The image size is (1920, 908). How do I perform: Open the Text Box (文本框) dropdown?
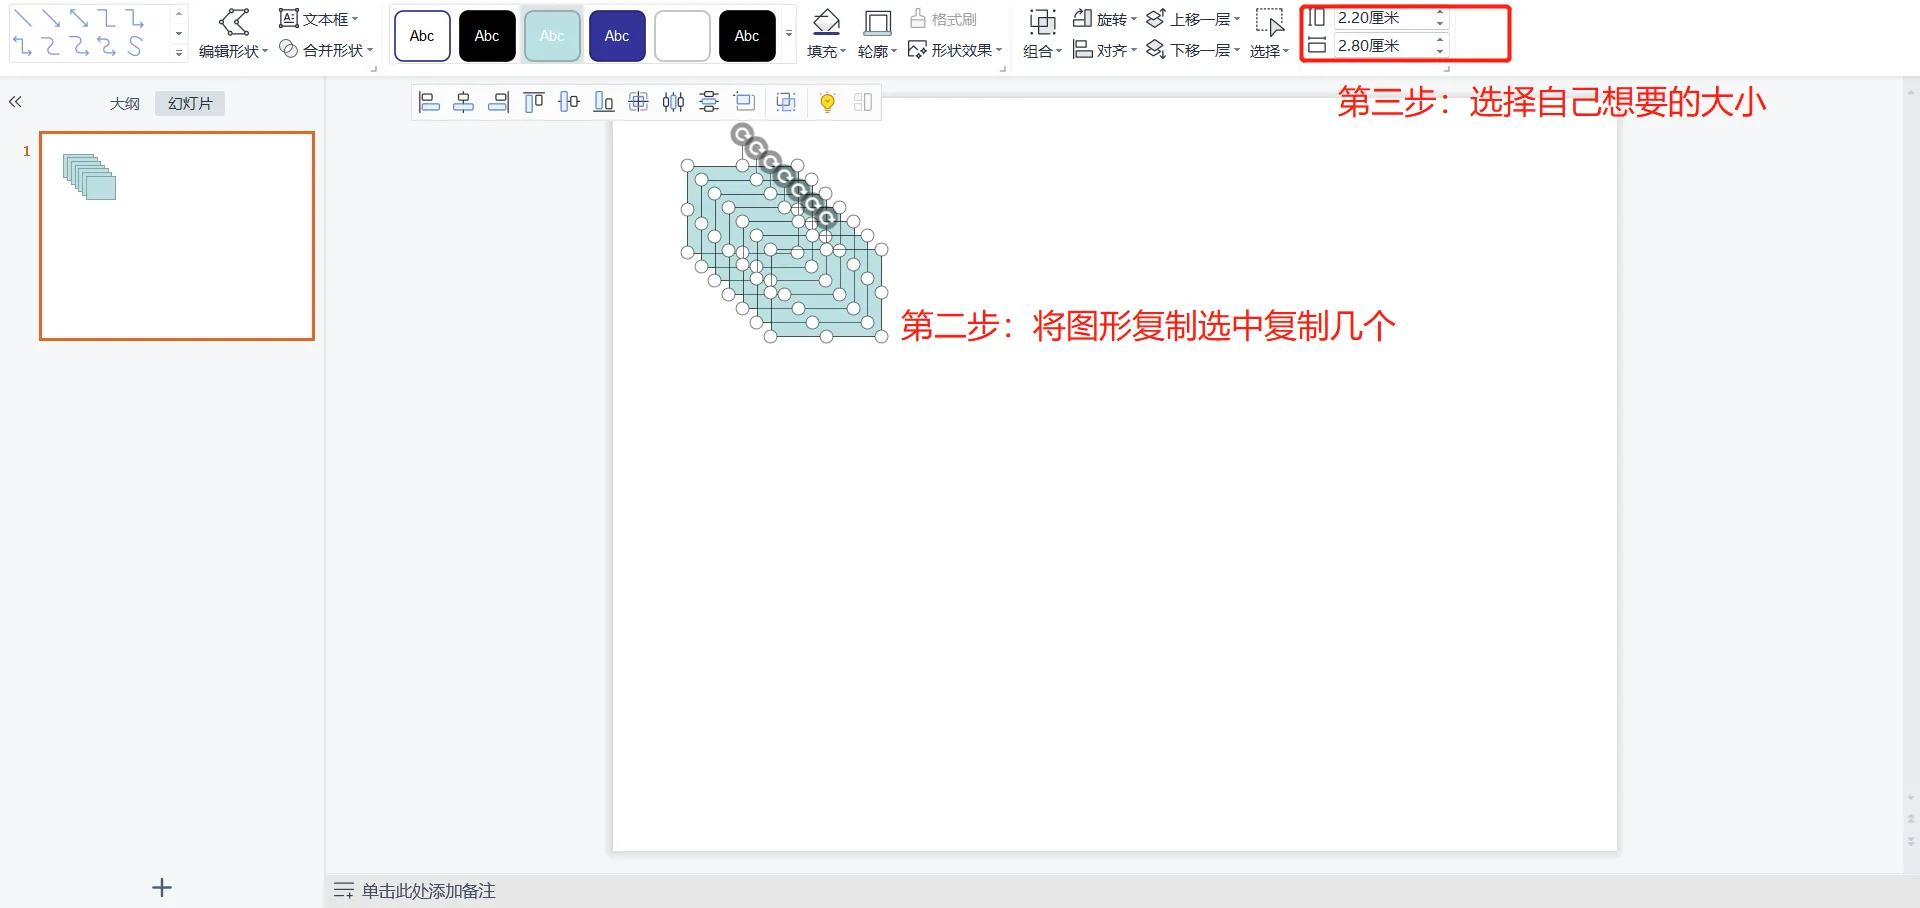[x=355, y=19]
